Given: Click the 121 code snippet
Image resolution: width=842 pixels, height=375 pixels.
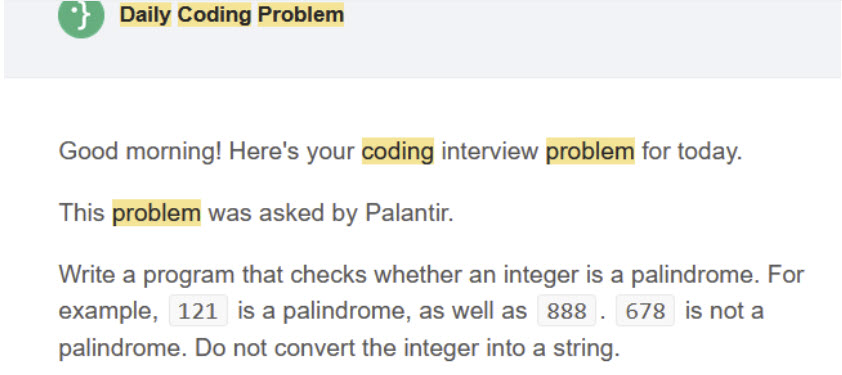Looking at the screenshot, I should (x=198, y=311).
